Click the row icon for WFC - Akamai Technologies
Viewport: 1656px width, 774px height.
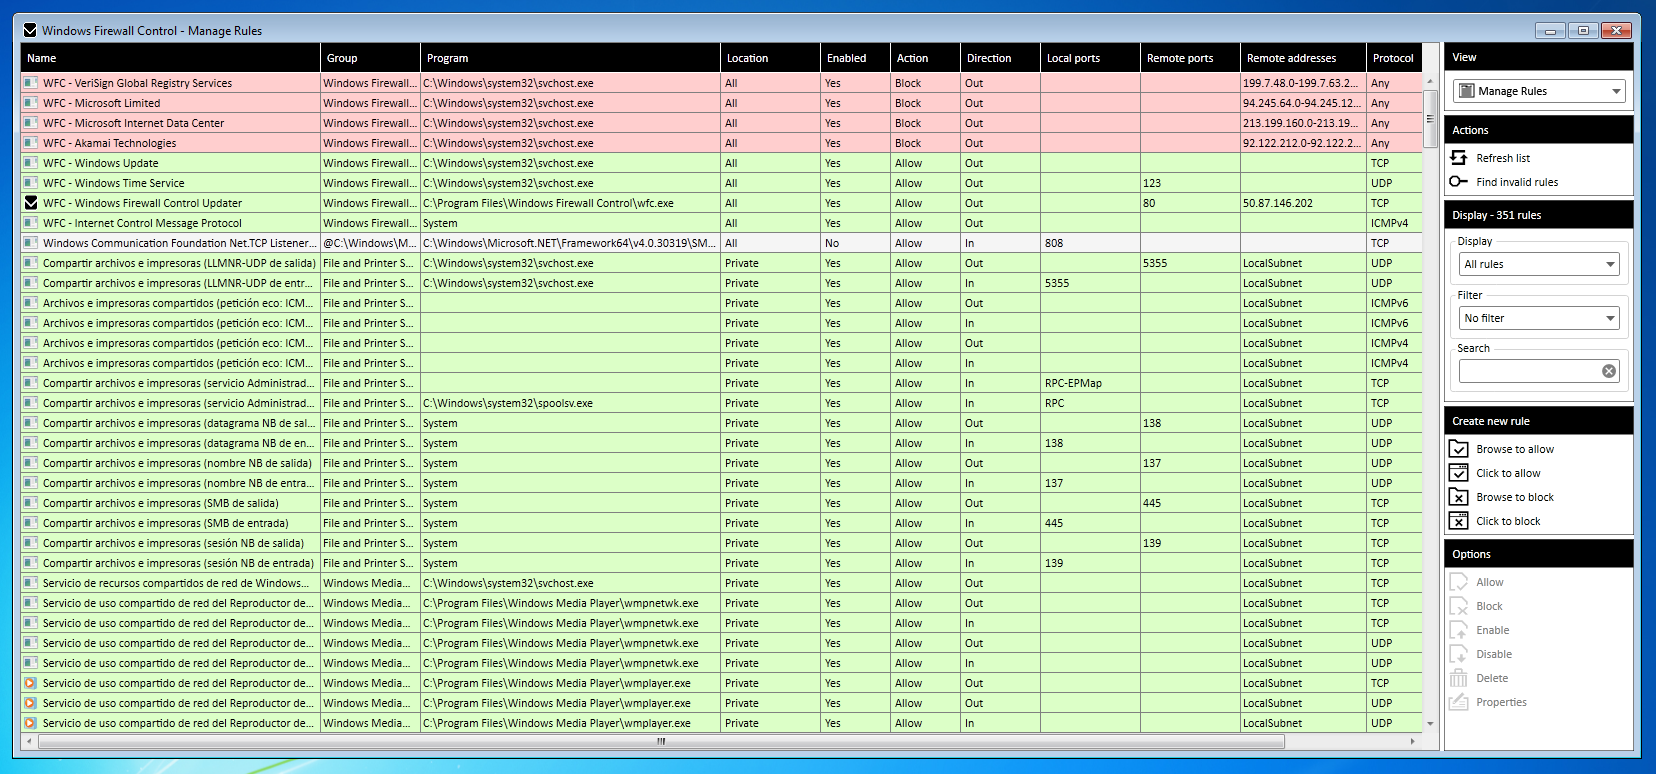coord(31,143)
